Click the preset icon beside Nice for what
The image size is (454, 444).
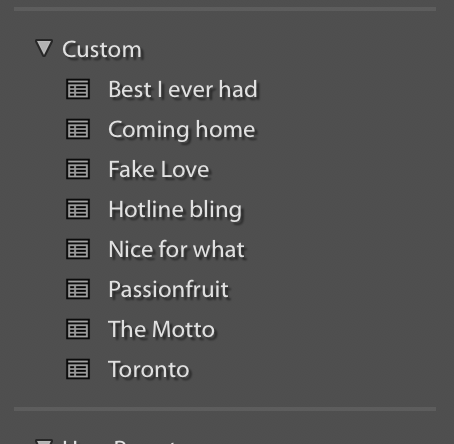click(x=78, y=249)
